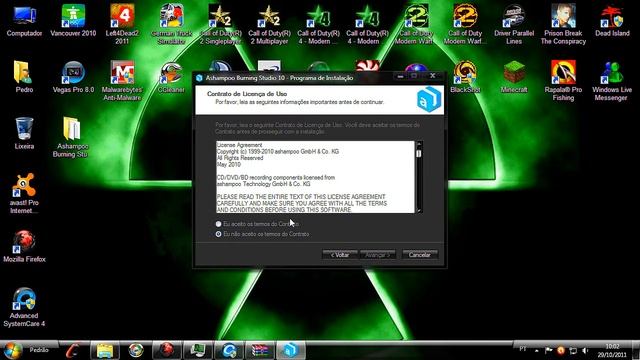Open the volume control in tray
The image size is (640, 360).
tap(585, 351)
